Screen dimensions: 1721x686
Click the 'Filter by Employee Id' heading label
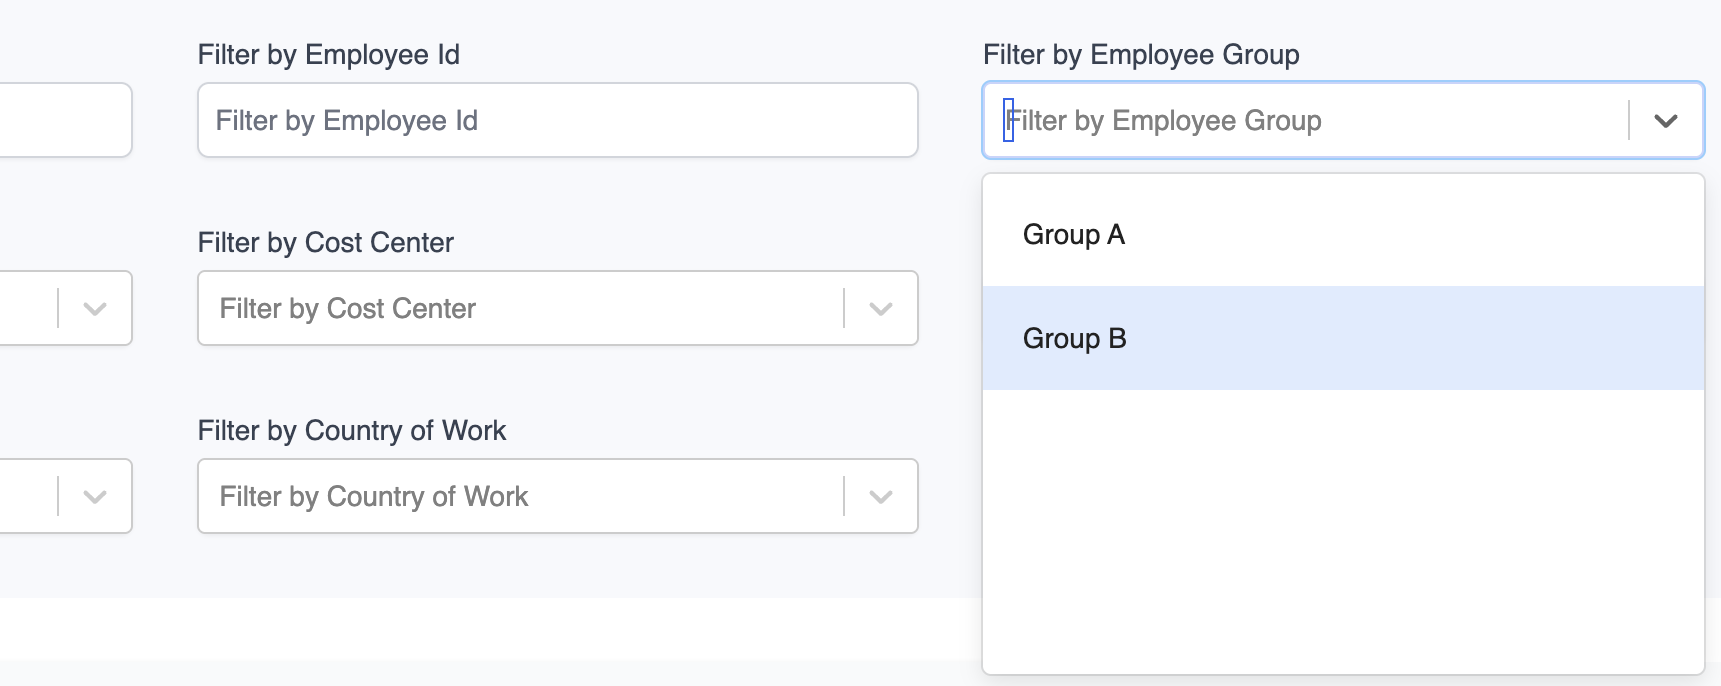point(328,55)
